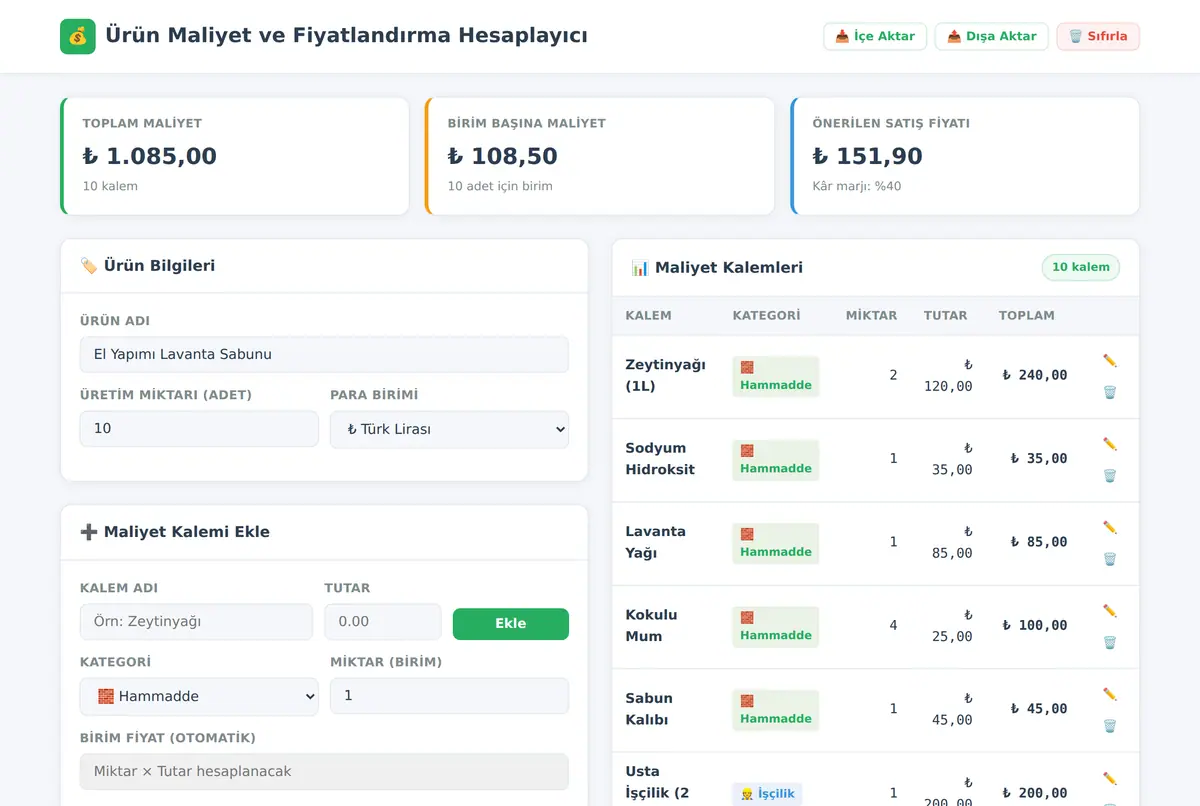Delete the Sabun Kalıbı row with trash icon
1200x806 pixels.
click(x=1110, y=726)
